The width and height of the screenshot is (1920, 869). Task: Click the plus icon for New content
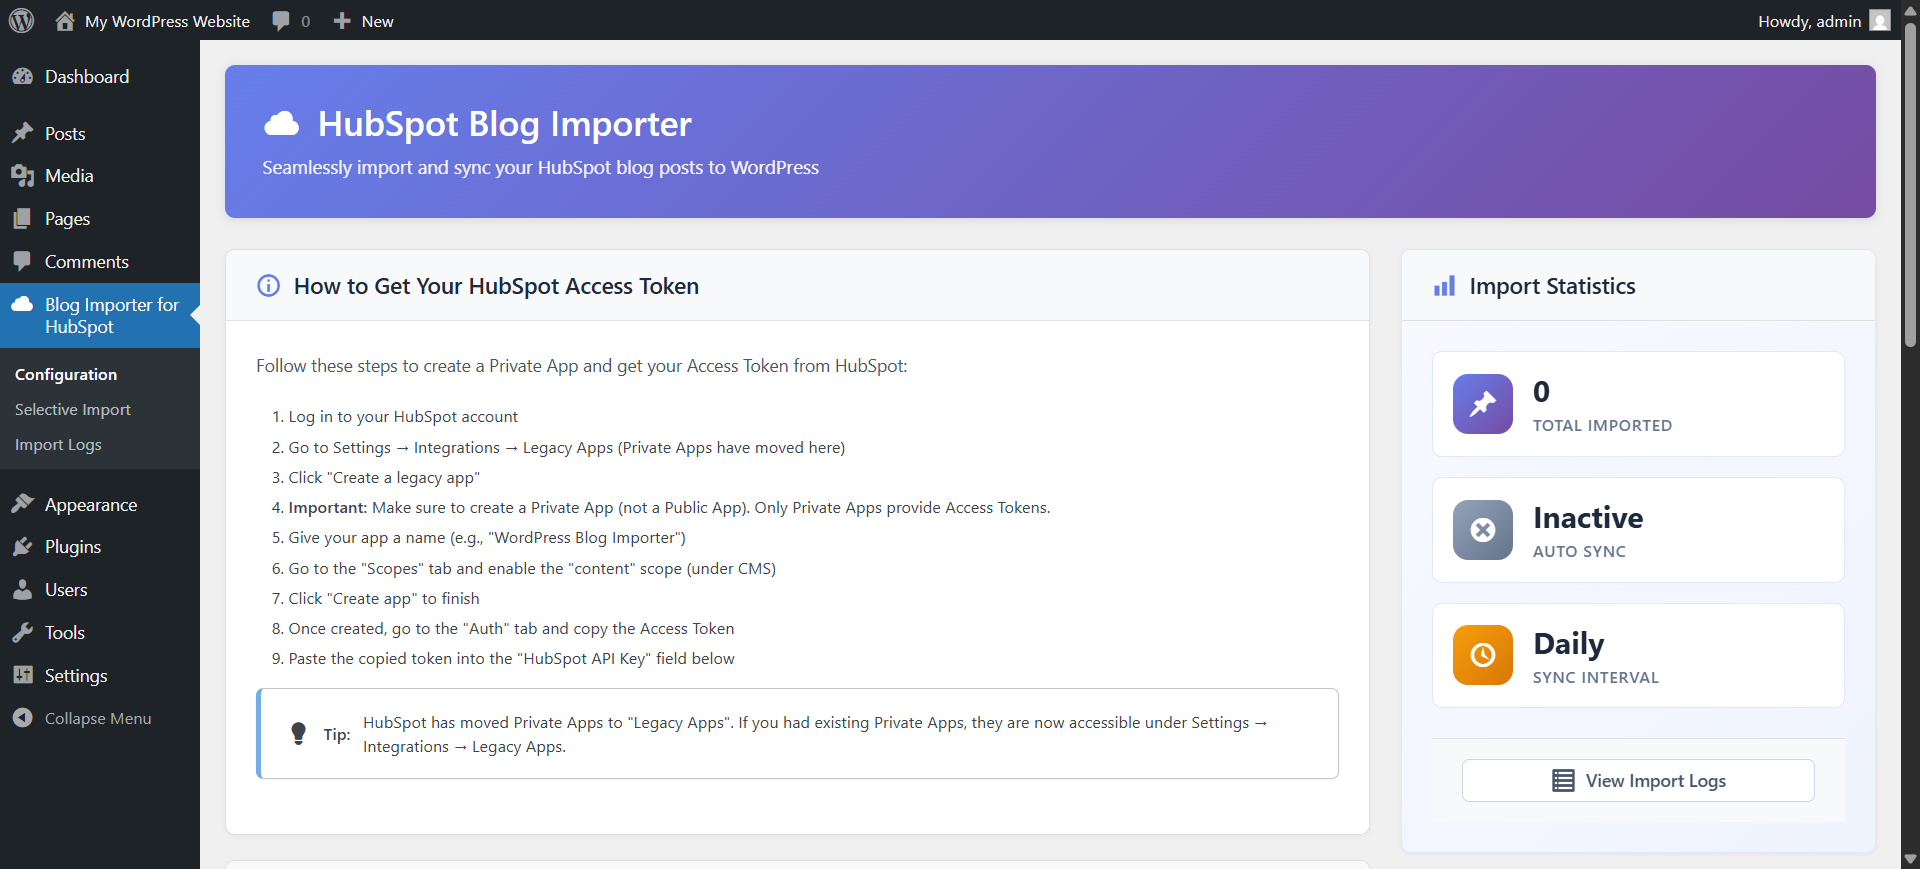click(x=342, y=21)
